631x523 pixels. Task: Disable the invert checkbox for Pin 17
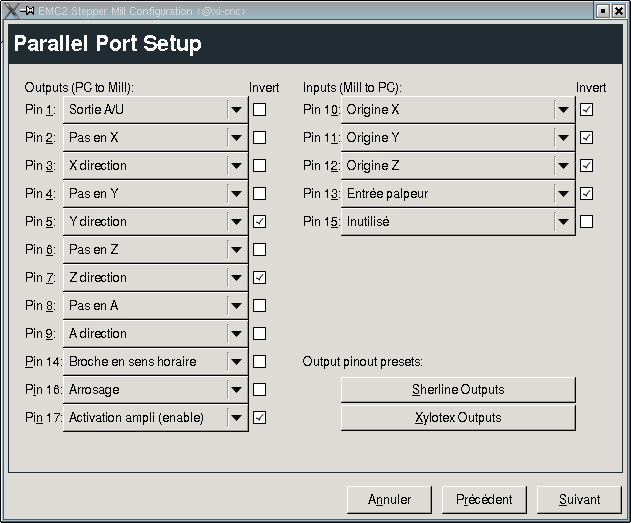260,418
